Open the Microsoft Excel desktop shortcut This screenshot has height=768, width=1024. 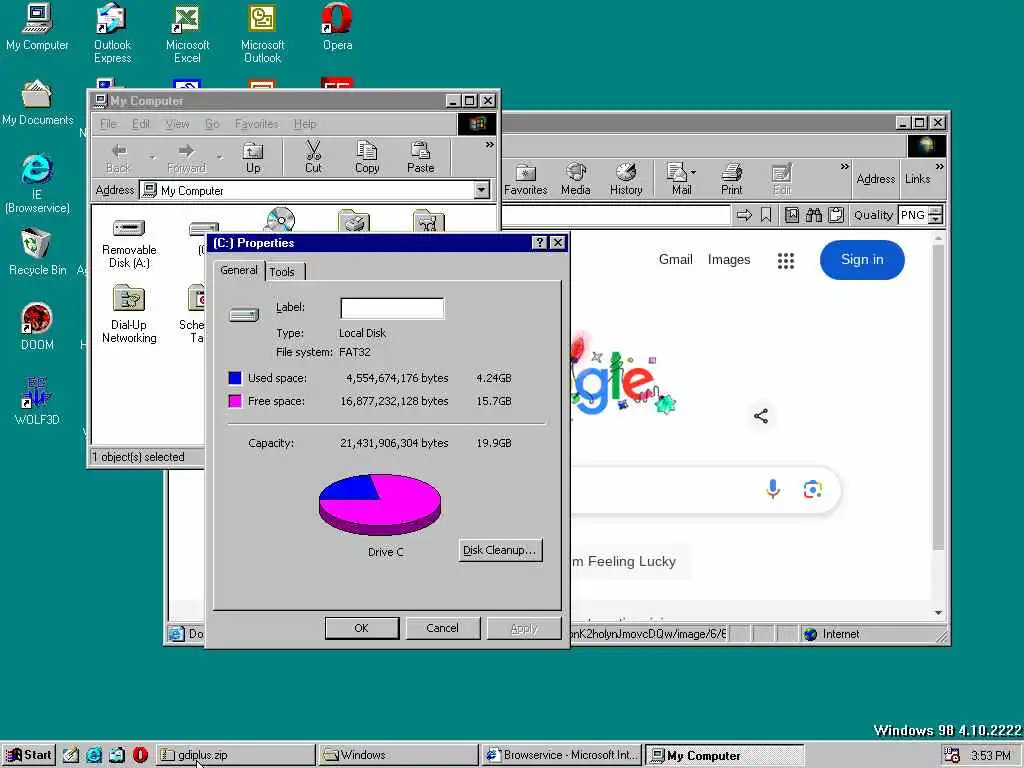(x=187, y=33)
